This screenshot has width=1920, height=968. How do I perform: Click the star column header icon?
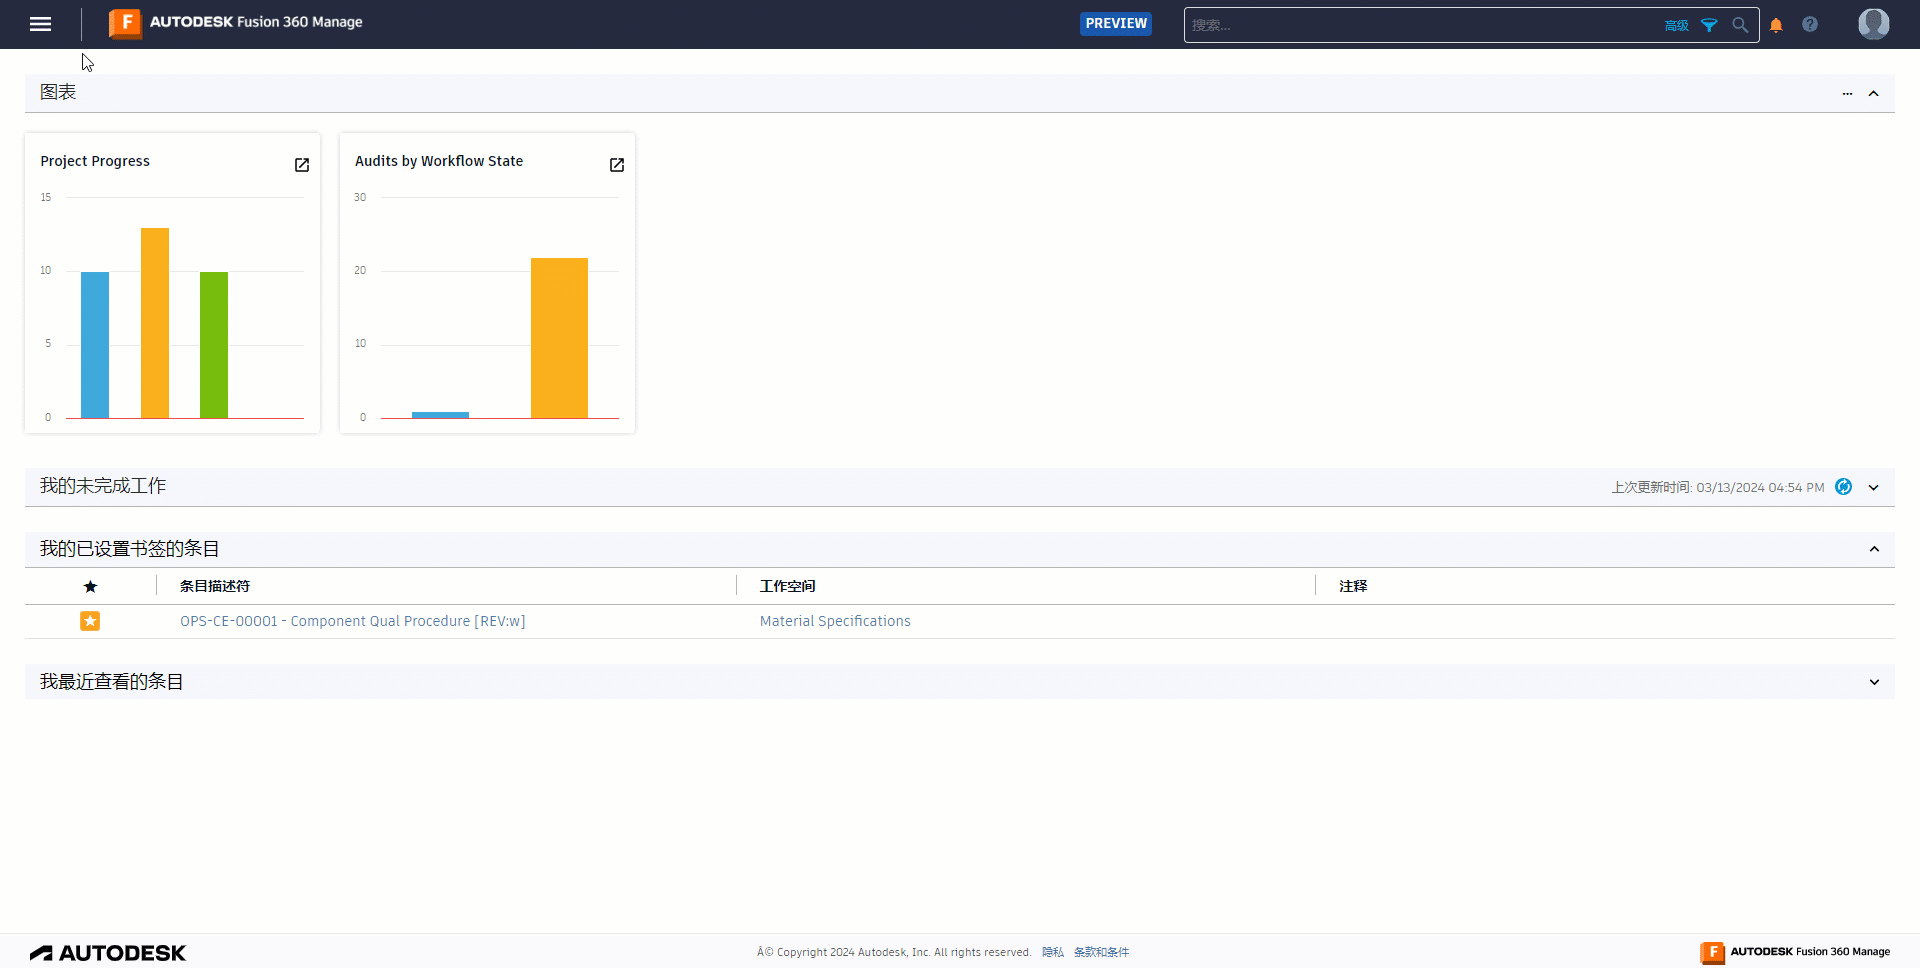90,587
